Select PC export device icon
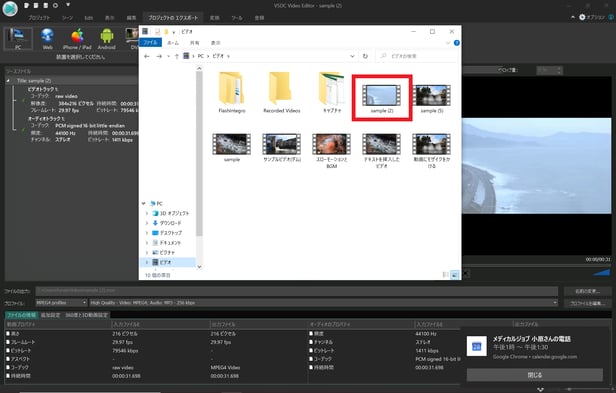 click(x=18, y=39)
